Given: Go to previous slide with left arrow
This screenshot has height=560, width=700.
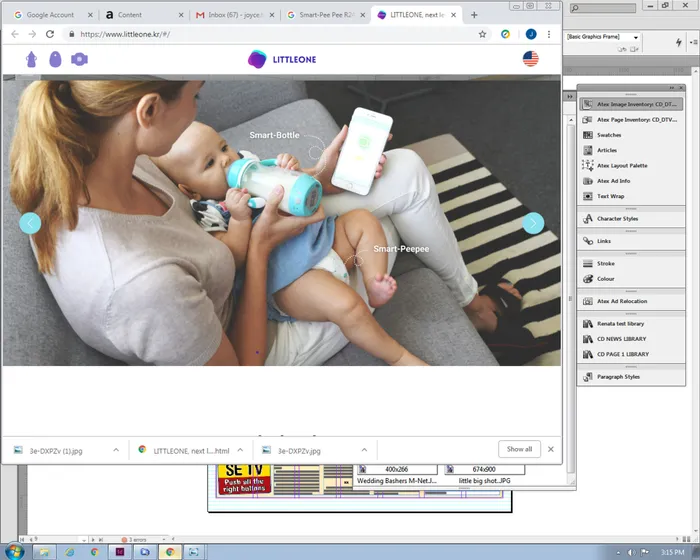Looking at the screenshot, I should (x=30, y=223).
